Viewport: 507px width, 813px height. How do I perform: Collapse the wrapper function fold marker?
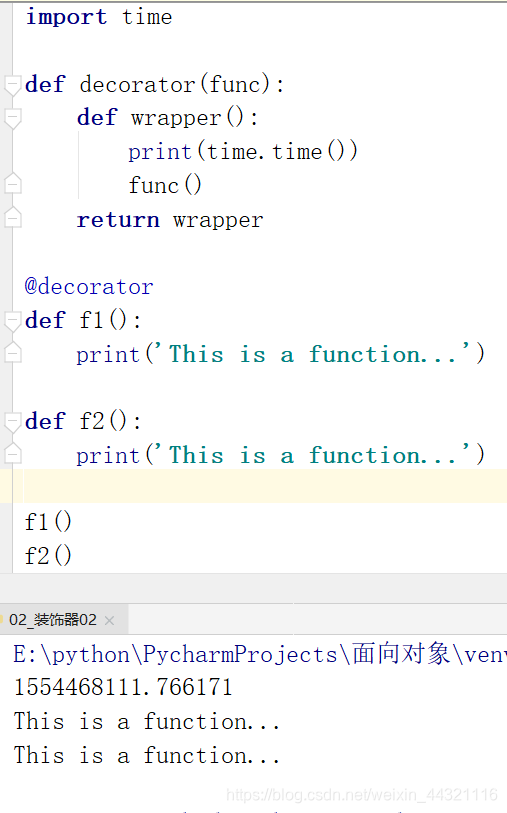pos(12,118)
